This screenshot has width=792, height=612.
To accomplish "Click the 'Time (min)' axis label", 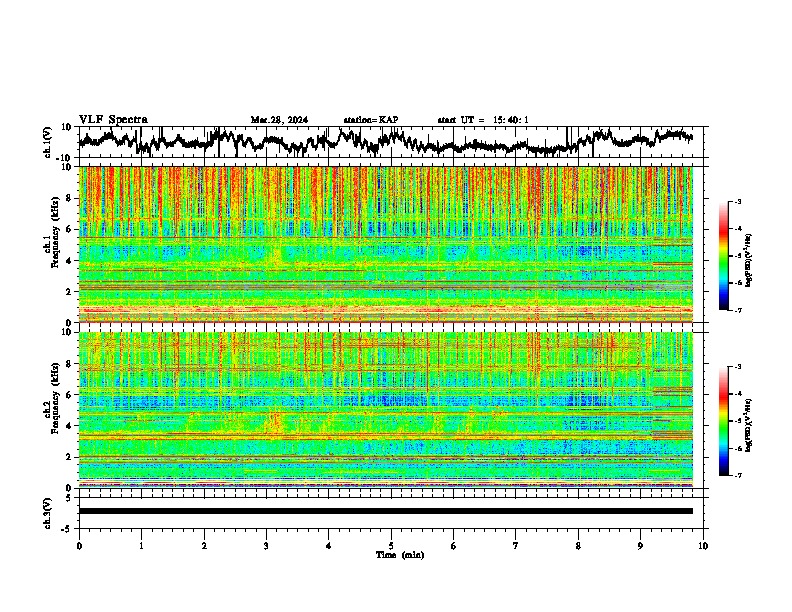I will [400, 555].
